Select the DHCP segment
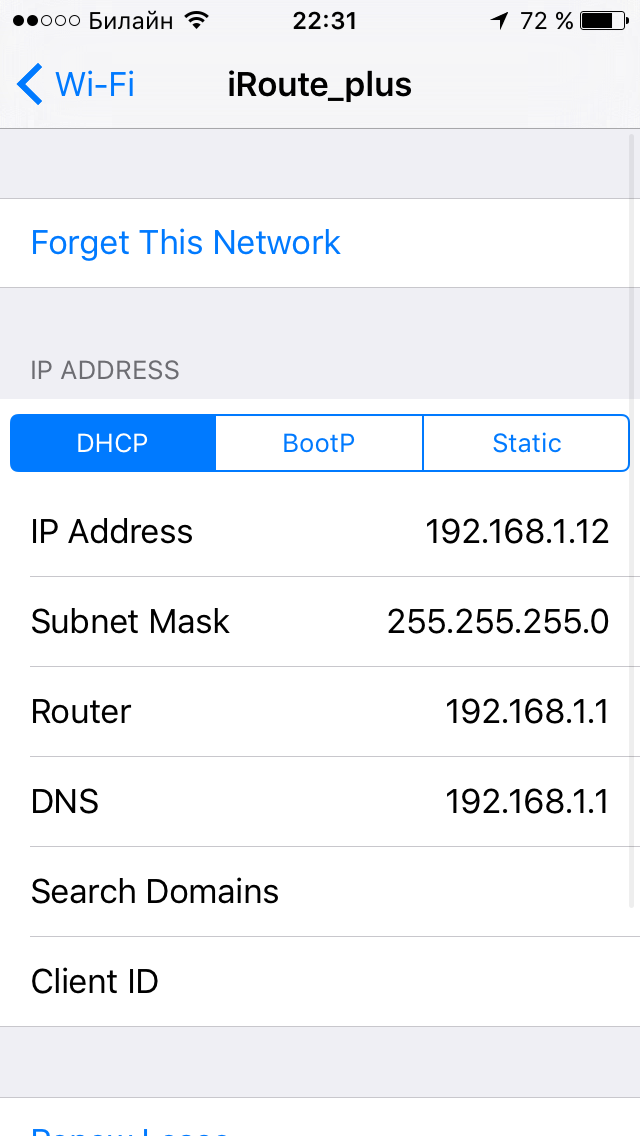640x1136 pixels. 113,443
